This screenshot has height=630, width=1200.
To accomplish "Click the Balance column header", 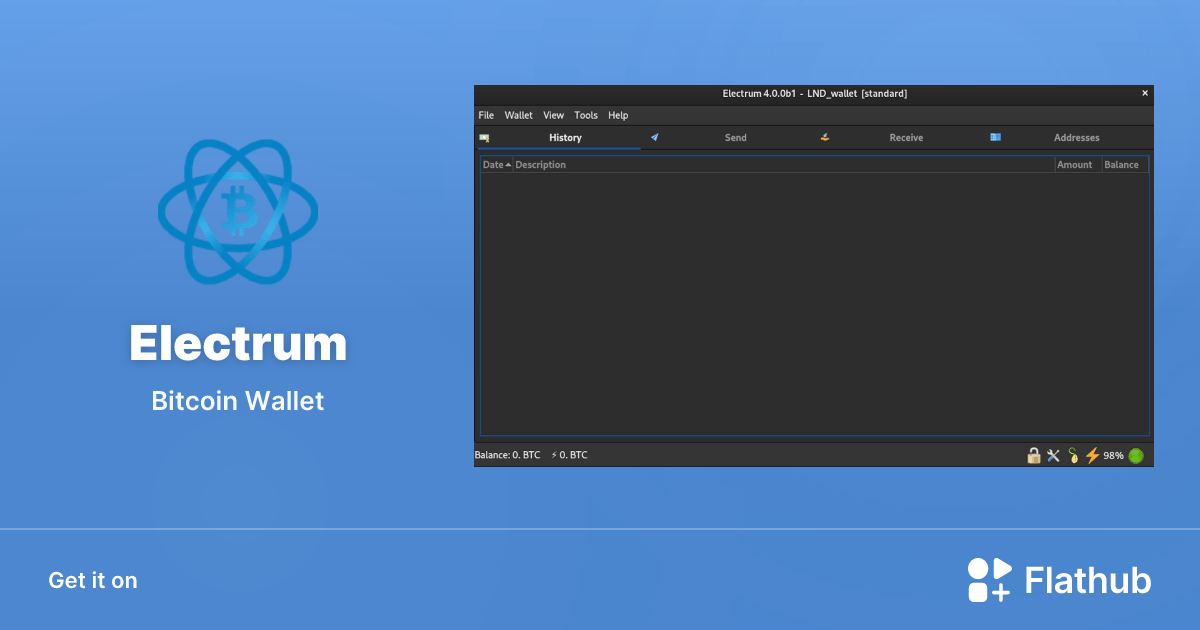I will [x=1125, y=165].
